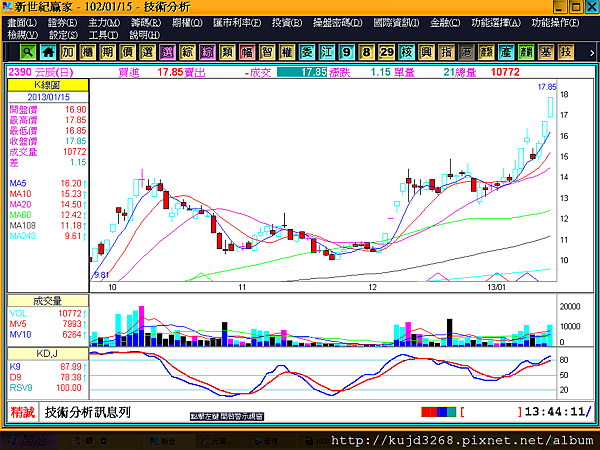Select the 指 index toolbar icon
The image size is (600, 450).
pyautogui.click(x=446, y=52)
